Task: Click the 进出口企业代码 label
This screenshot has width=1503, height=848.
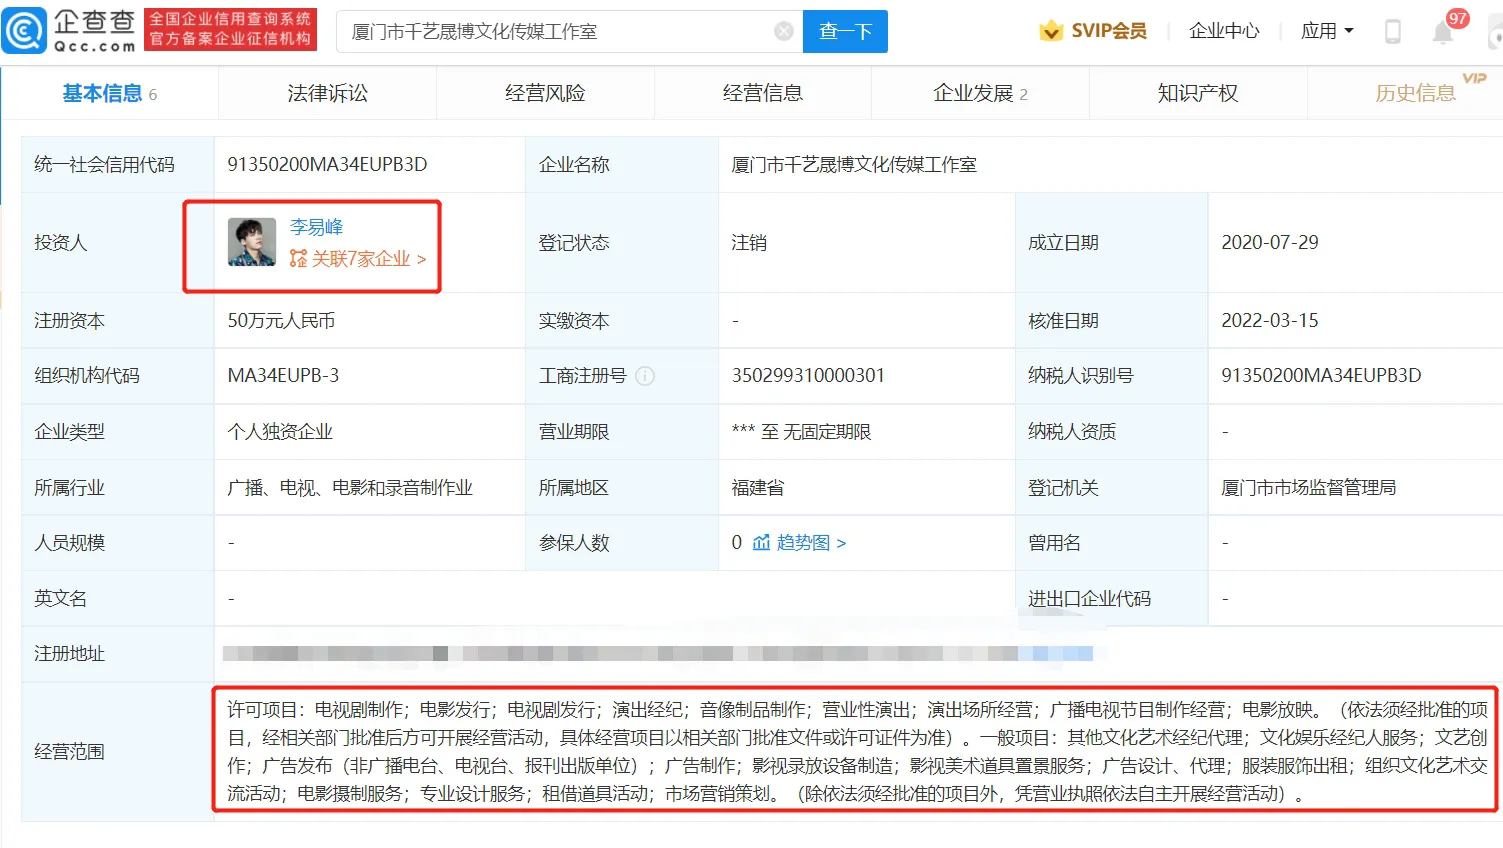Action: pyautogui.click(x=1089, y=598)
